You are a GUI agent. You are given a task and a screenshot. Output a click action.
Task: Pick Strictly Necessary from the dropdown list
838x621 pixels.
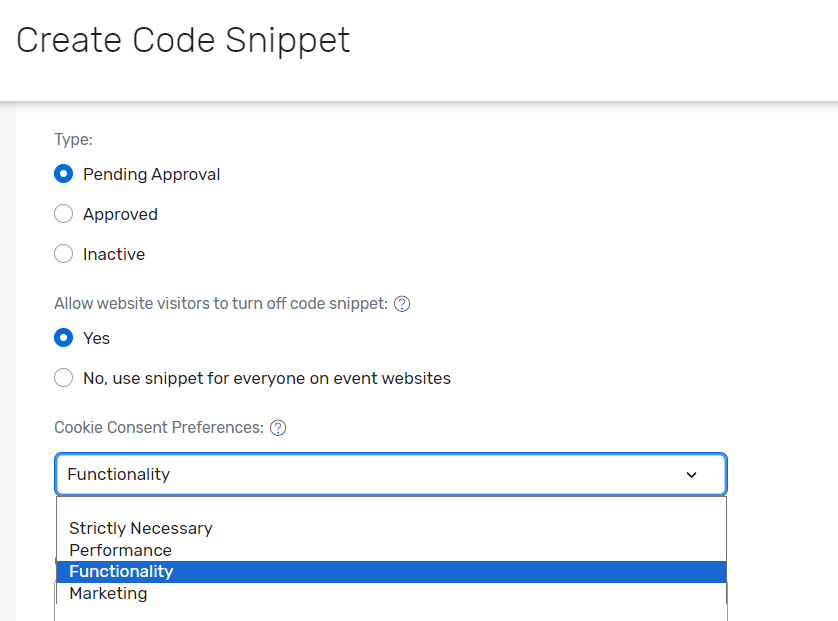point(141,528)
